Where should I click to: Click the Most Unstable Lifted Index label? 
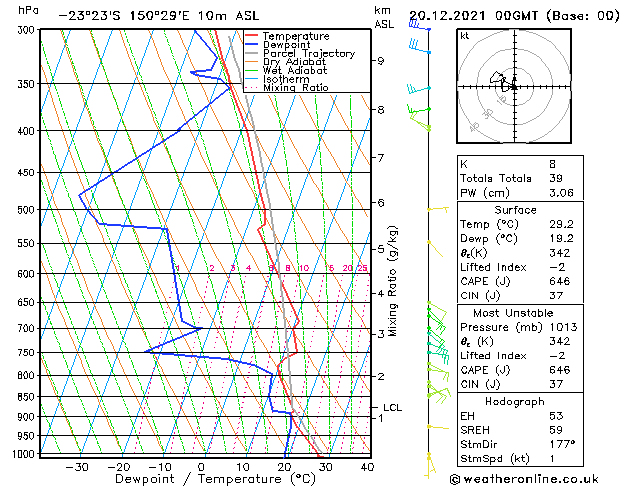point(493,356)
